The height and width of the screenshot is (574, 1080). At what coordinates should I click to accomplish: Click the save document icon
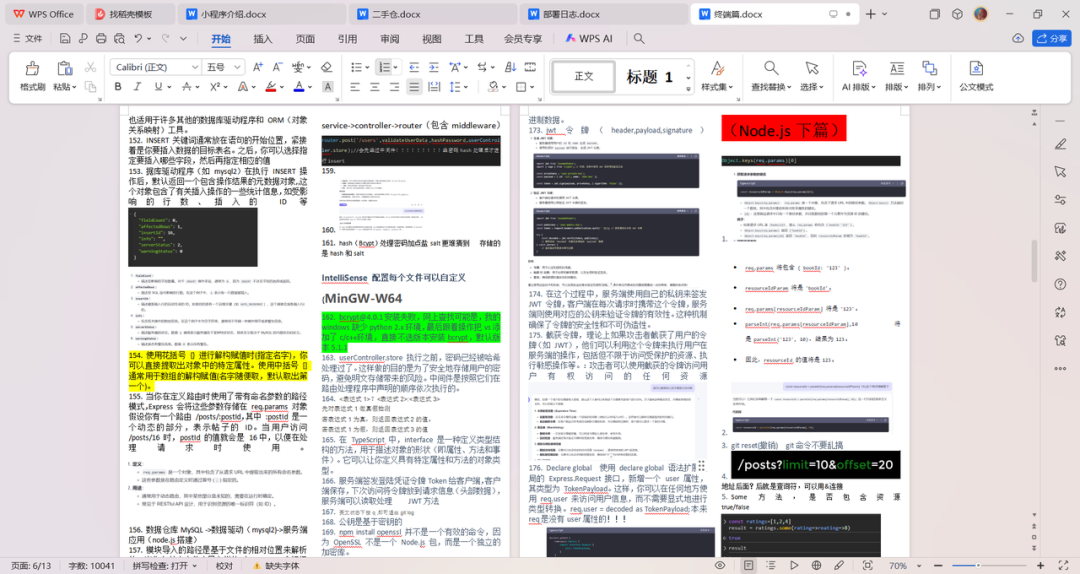pos(65,39)
